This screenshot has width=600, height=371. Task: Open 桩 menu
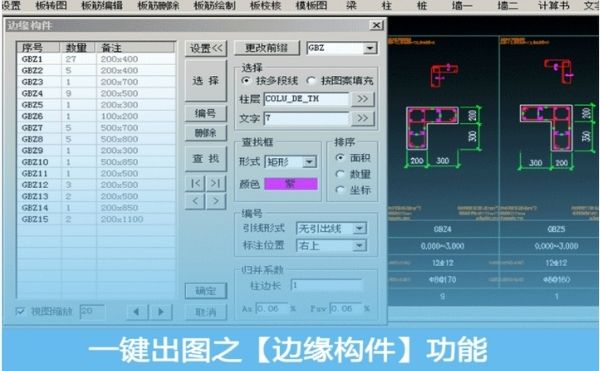coord(422,5)
